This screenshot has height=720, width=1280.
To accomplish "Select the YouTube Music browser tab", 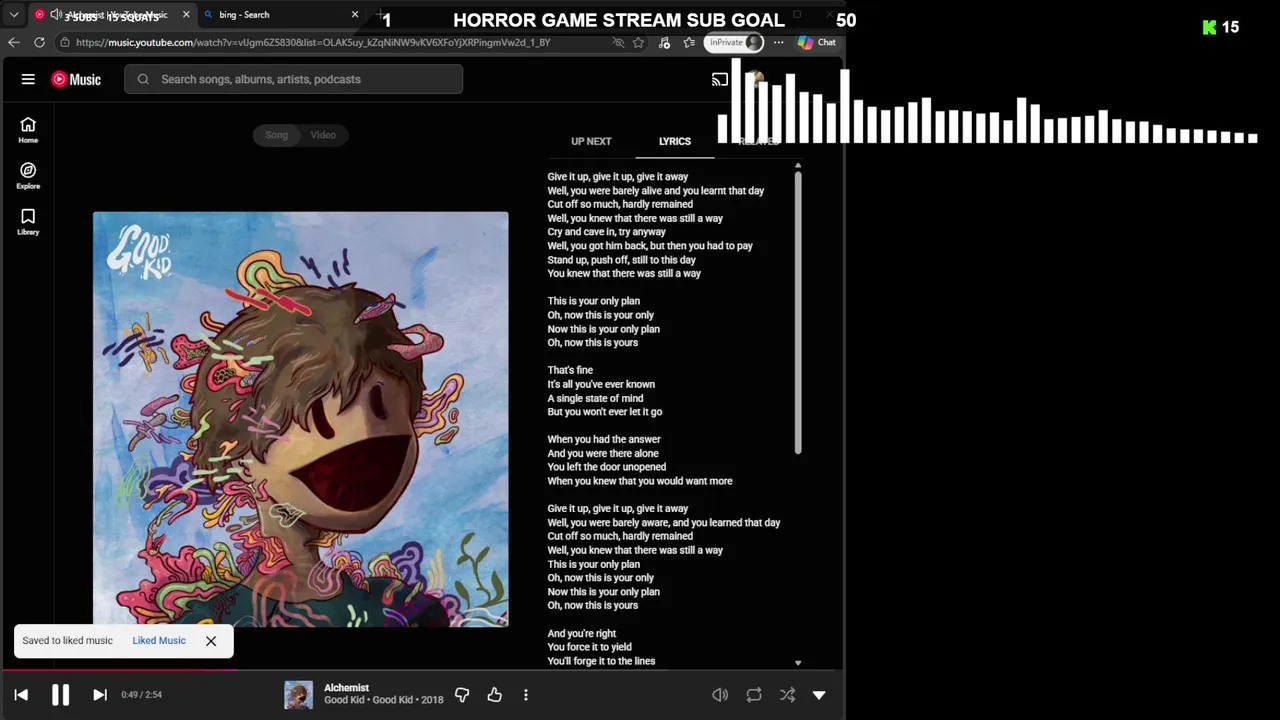I will [x=110, y=15].
